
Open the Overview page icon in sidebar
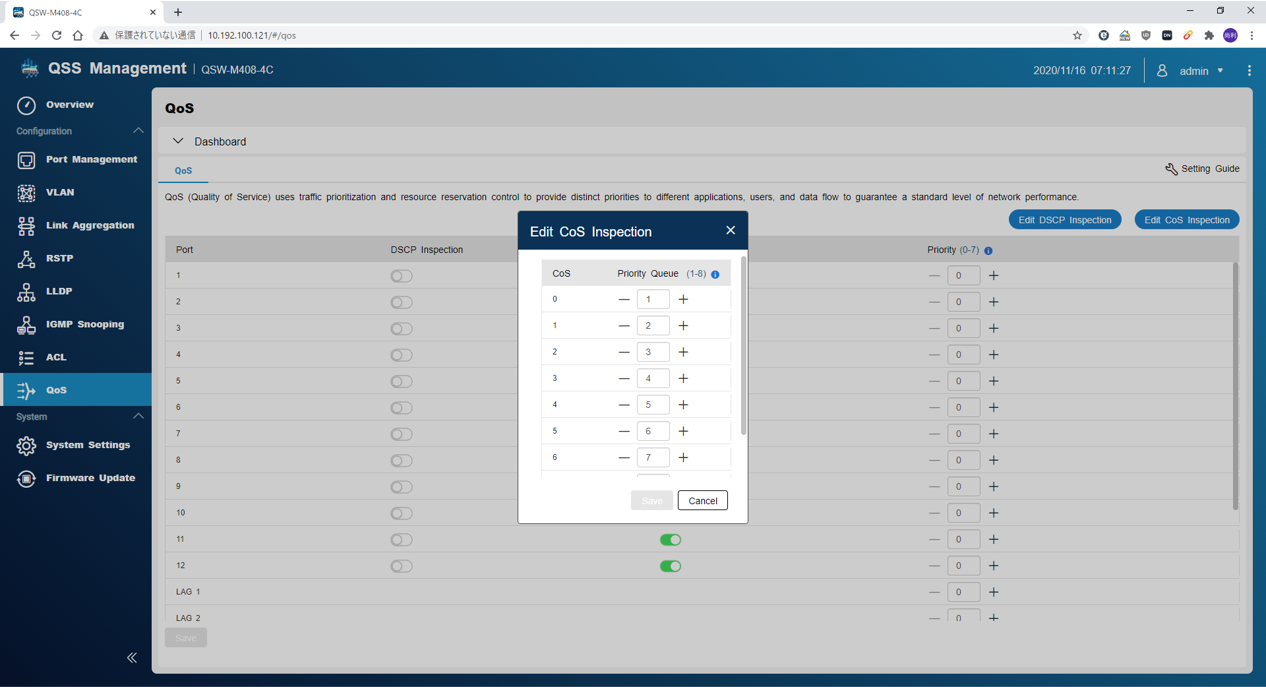(x=26, y=105)
